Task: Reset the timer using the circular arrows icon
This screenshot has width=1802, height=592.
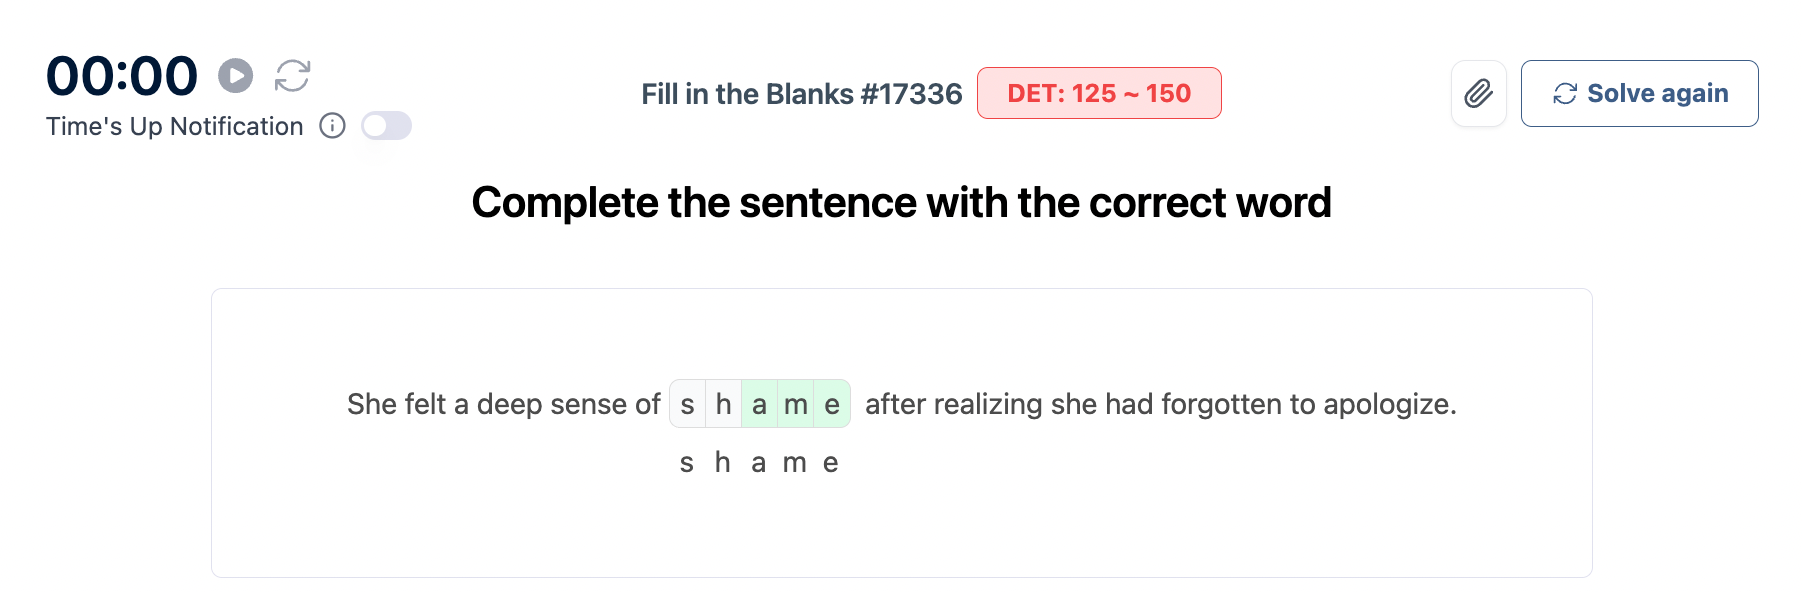Action: 293,76
